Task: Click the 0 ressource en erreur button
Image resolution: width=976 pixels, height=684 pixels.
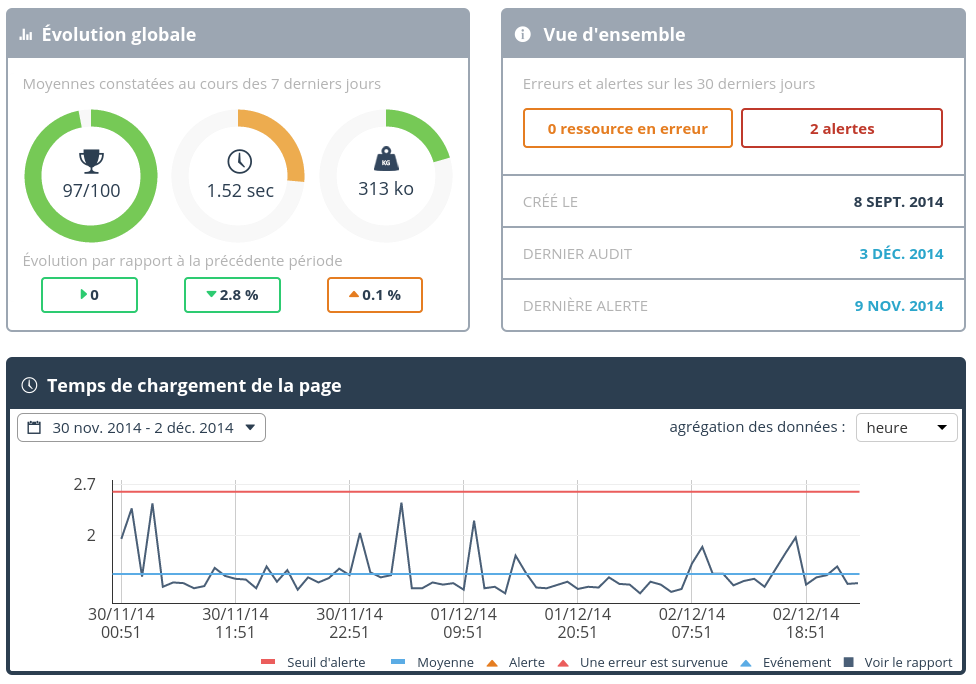Action: click(627, 128)
